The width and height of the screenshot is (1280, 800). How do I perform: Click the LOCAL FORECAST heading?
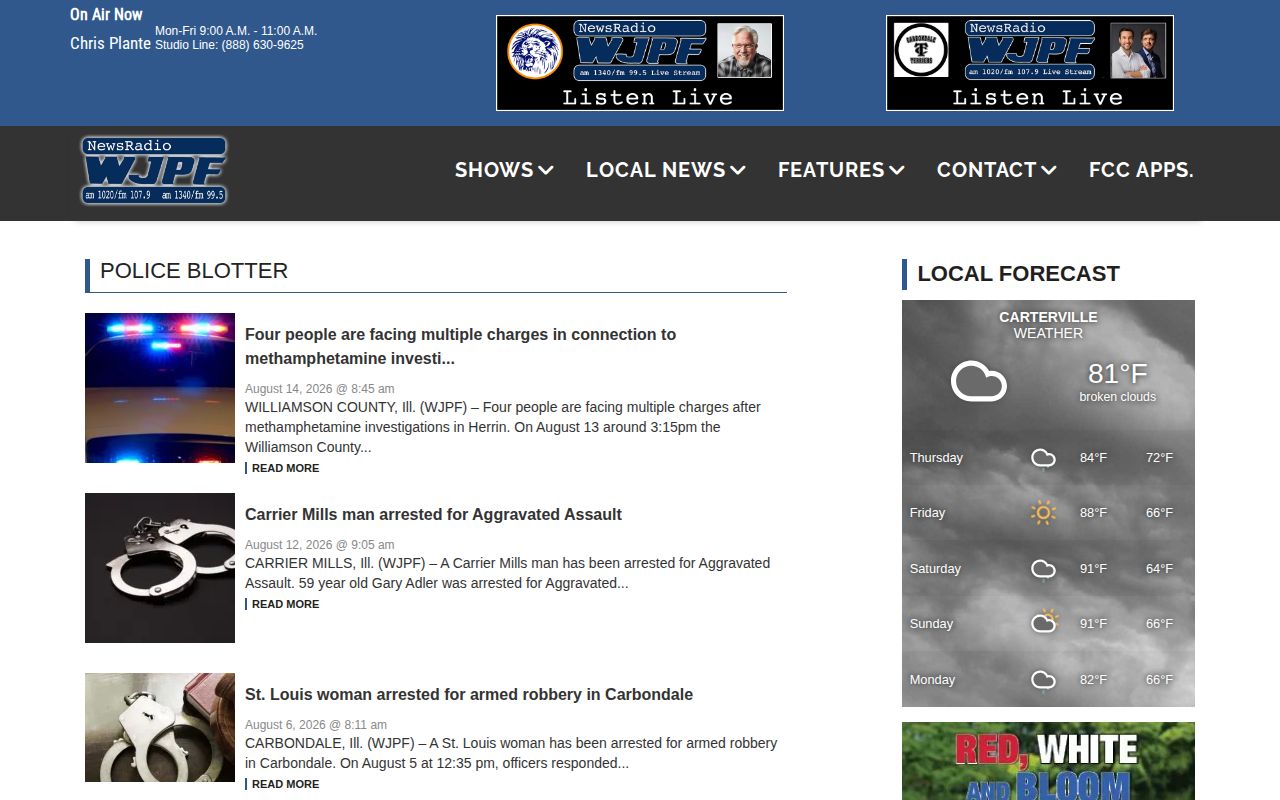click(x=1018, y=274)
